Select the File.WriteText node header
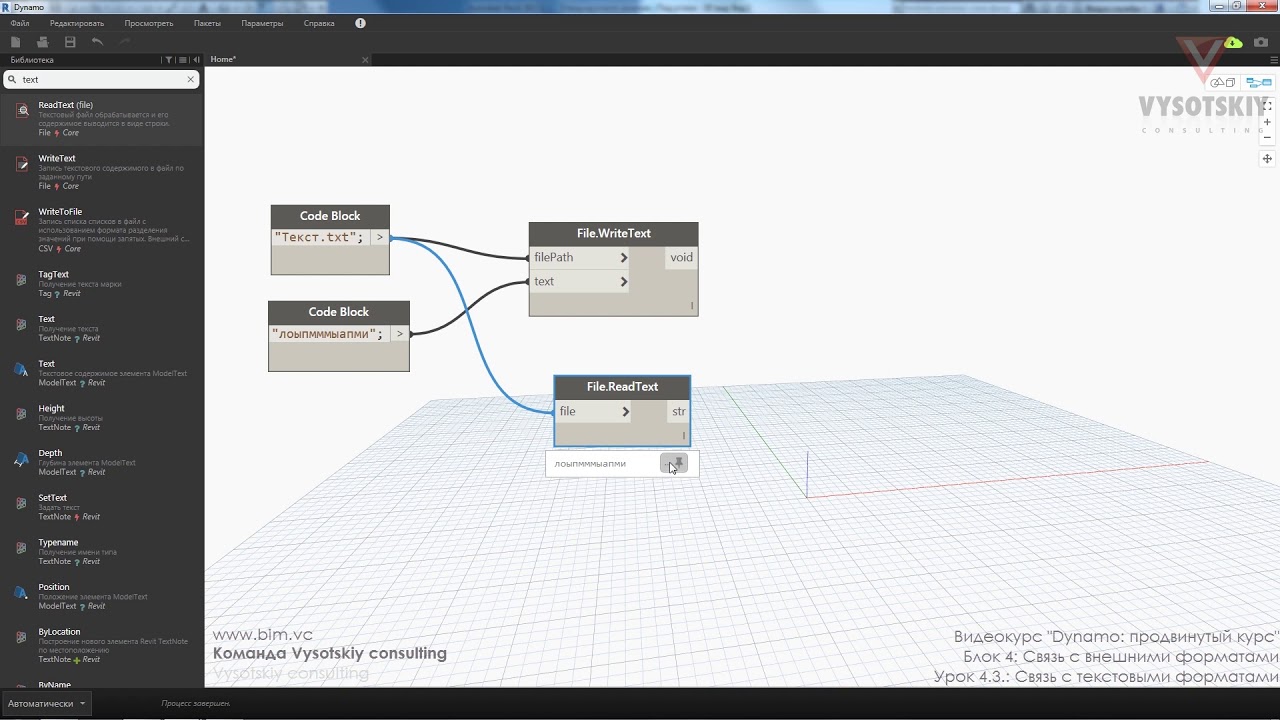 [613, 234]
